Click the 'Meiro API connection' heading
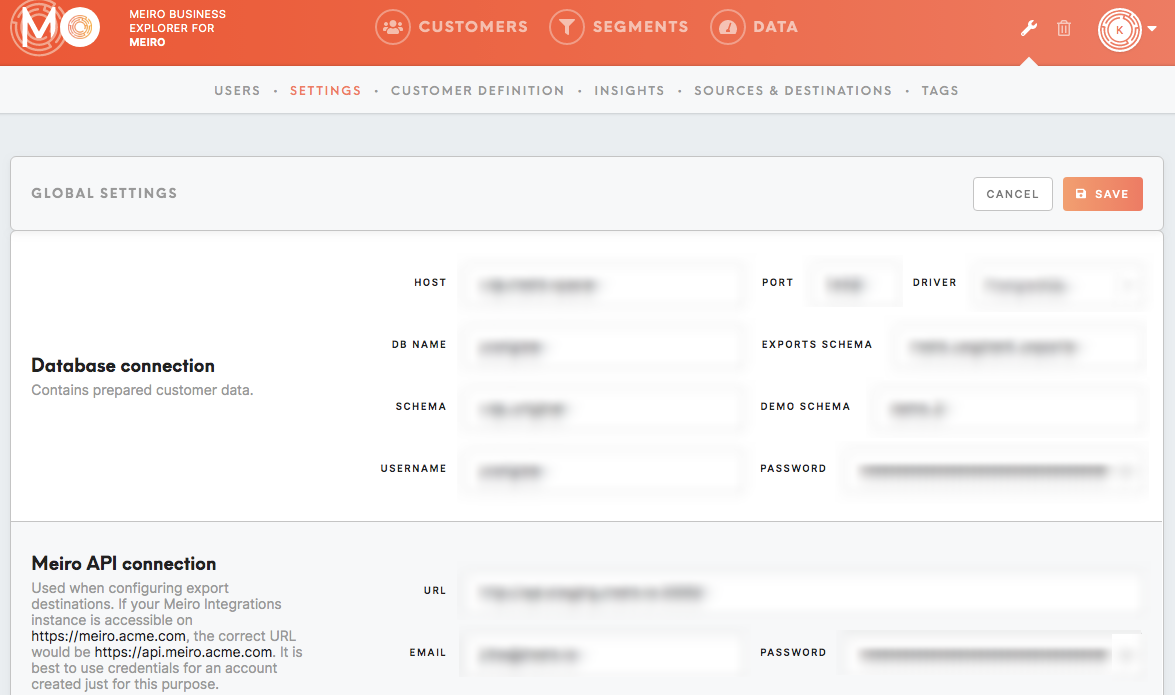This screenshot has height=695, width=1175. coord(124,564)
